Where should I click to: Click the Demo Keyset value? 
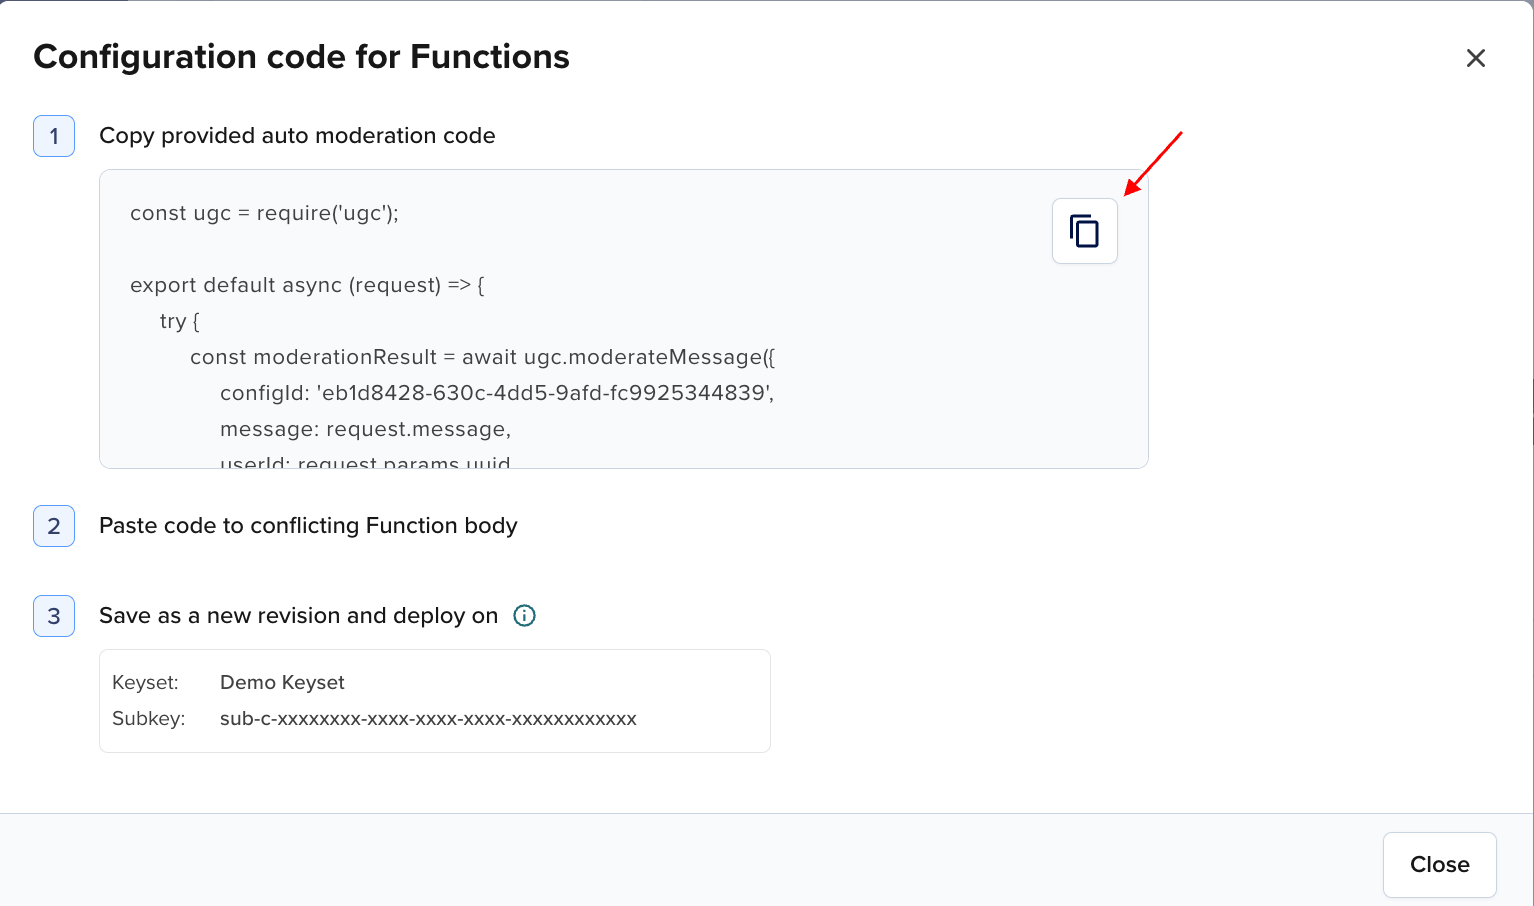point(281,682)
